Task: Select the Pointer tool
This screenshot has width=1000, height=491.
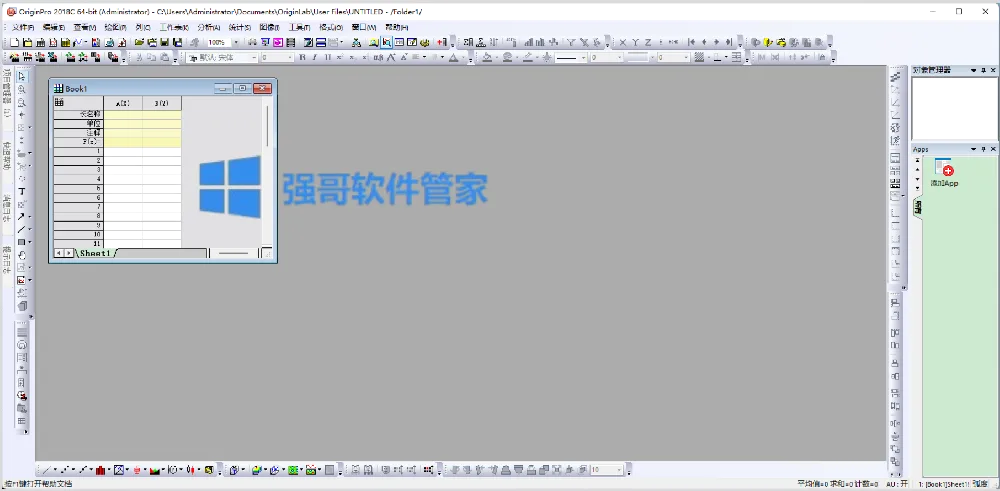Action: [x=22, y=77]
